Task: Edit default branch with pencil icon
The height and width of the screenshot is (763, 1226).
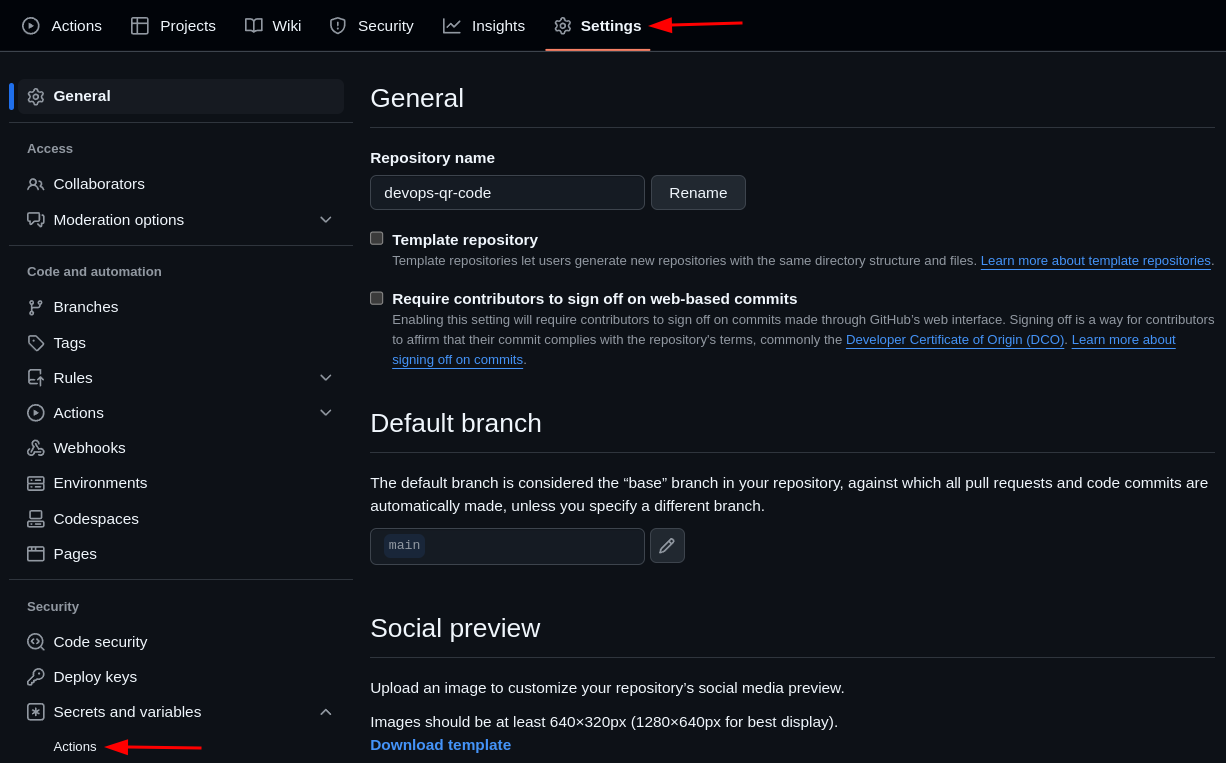Action: 667,546
